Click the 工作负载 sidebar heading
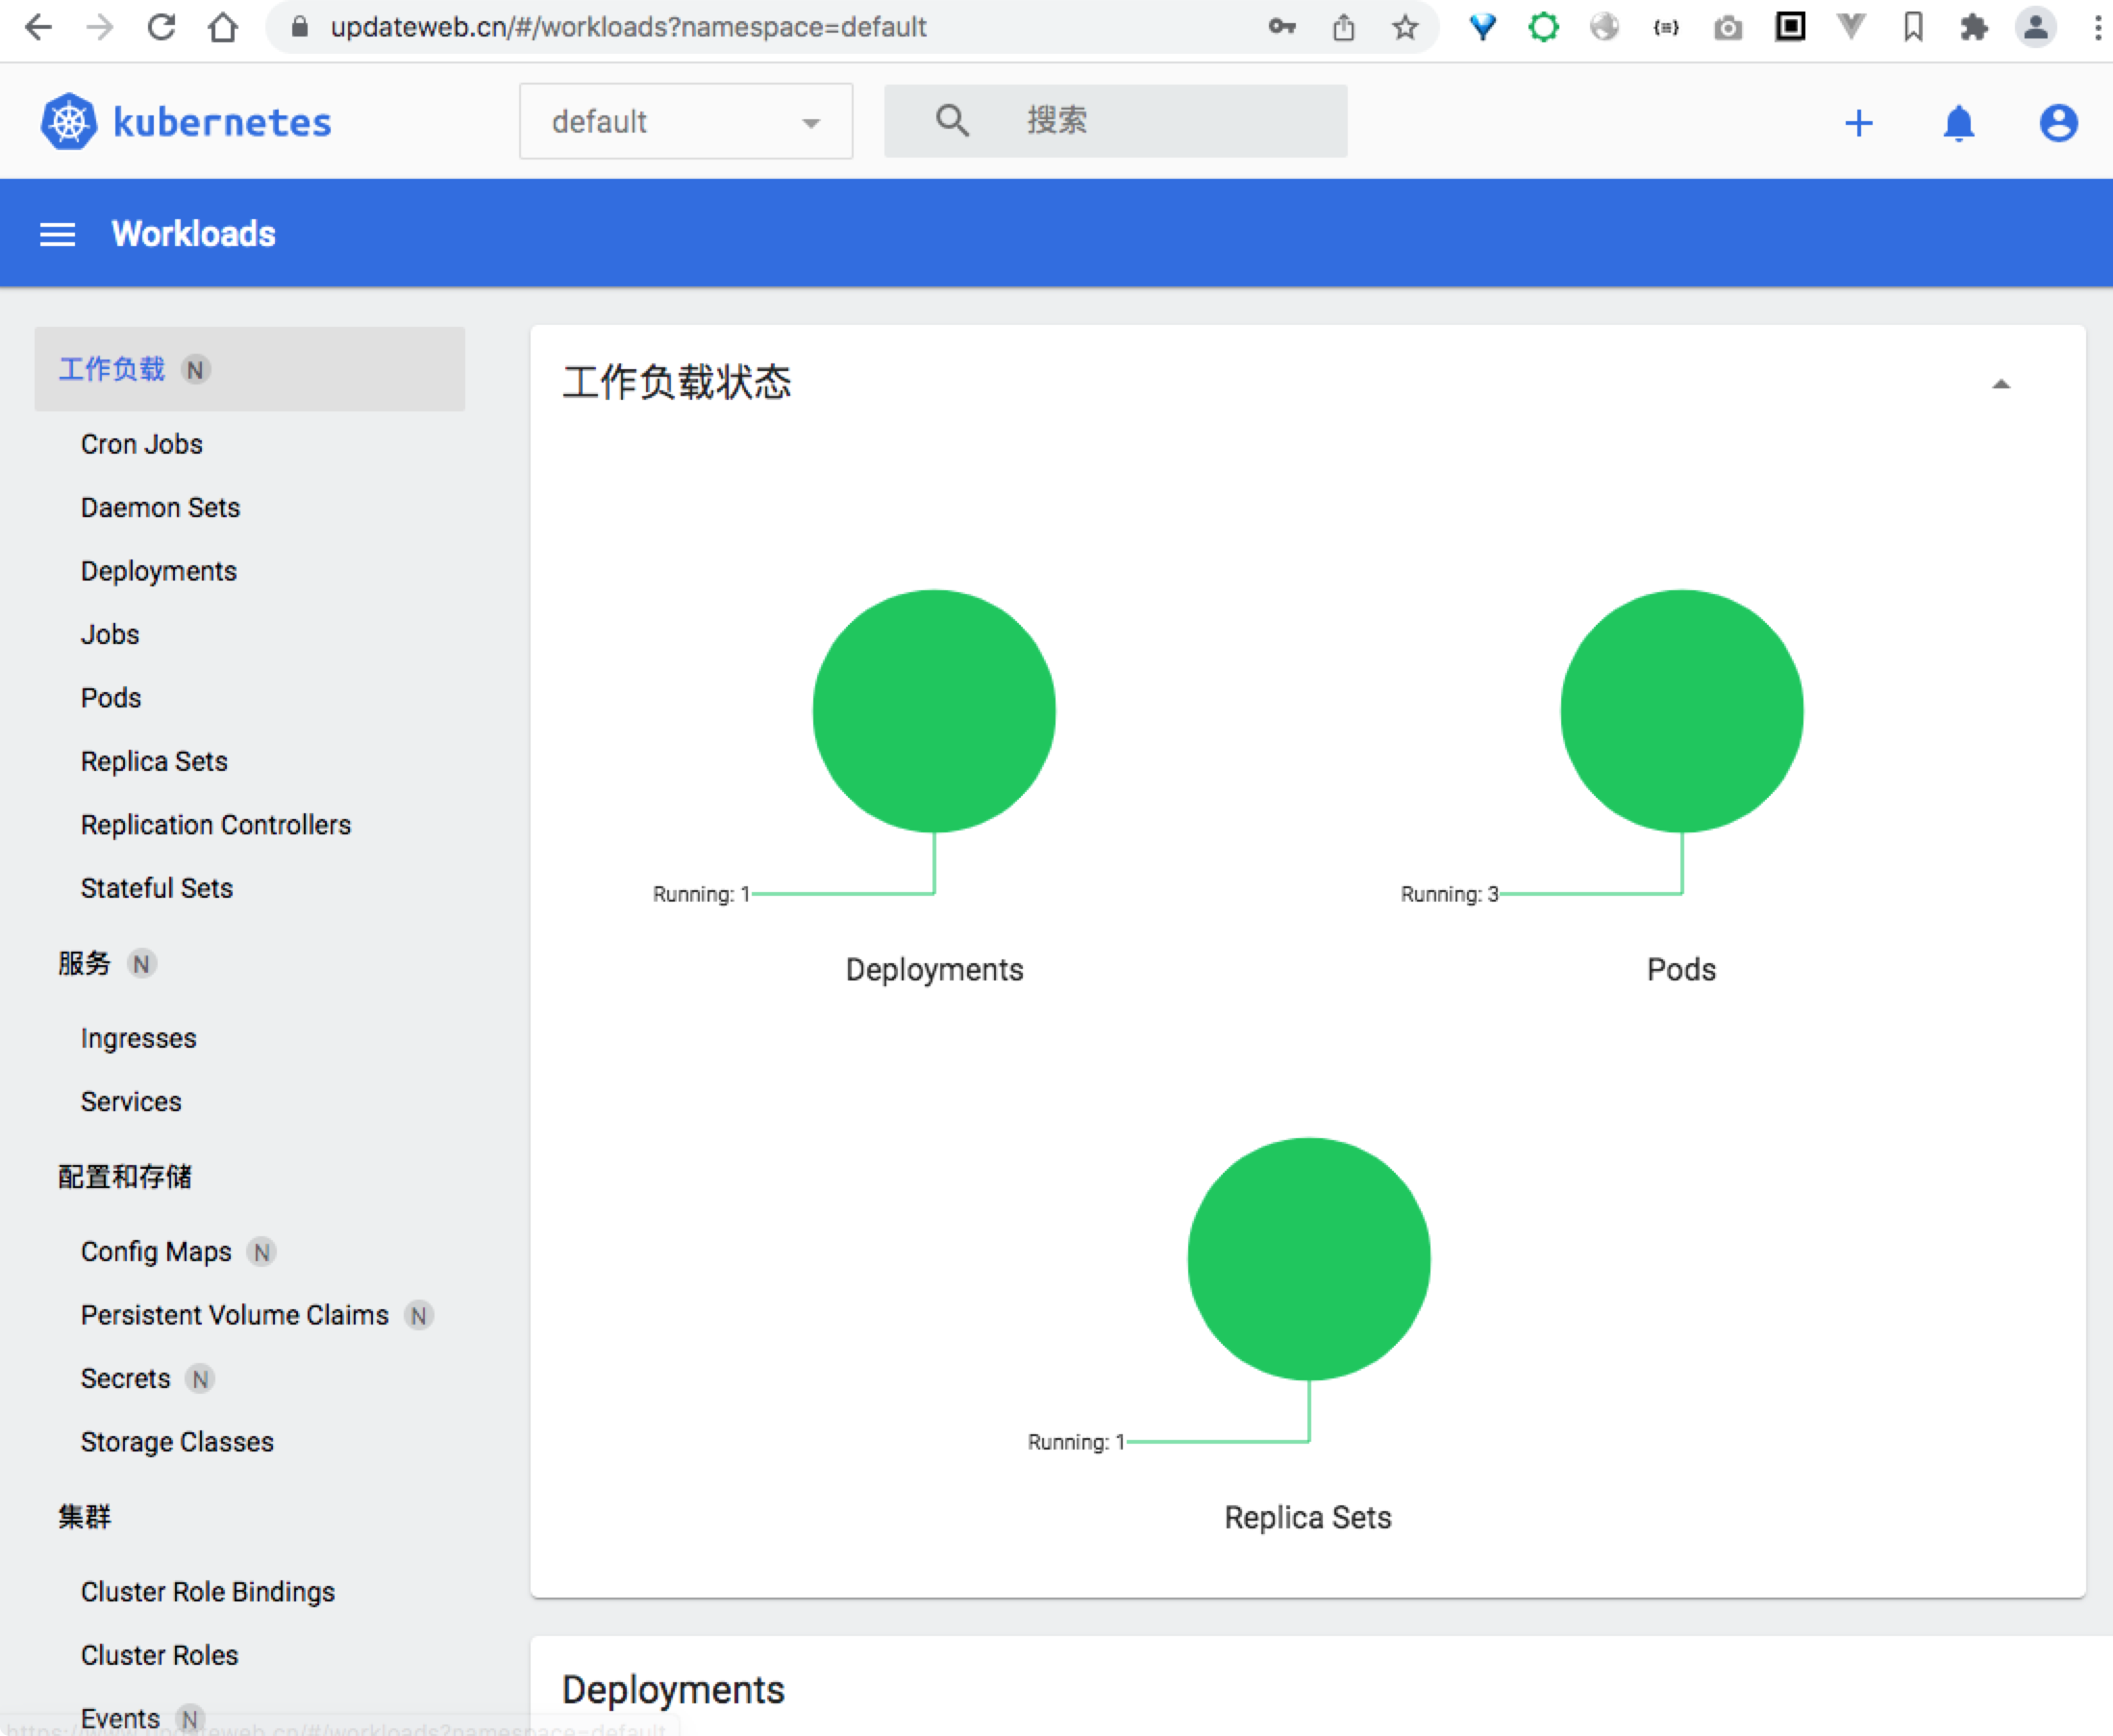The image size is (2113, 1736). 112,369
